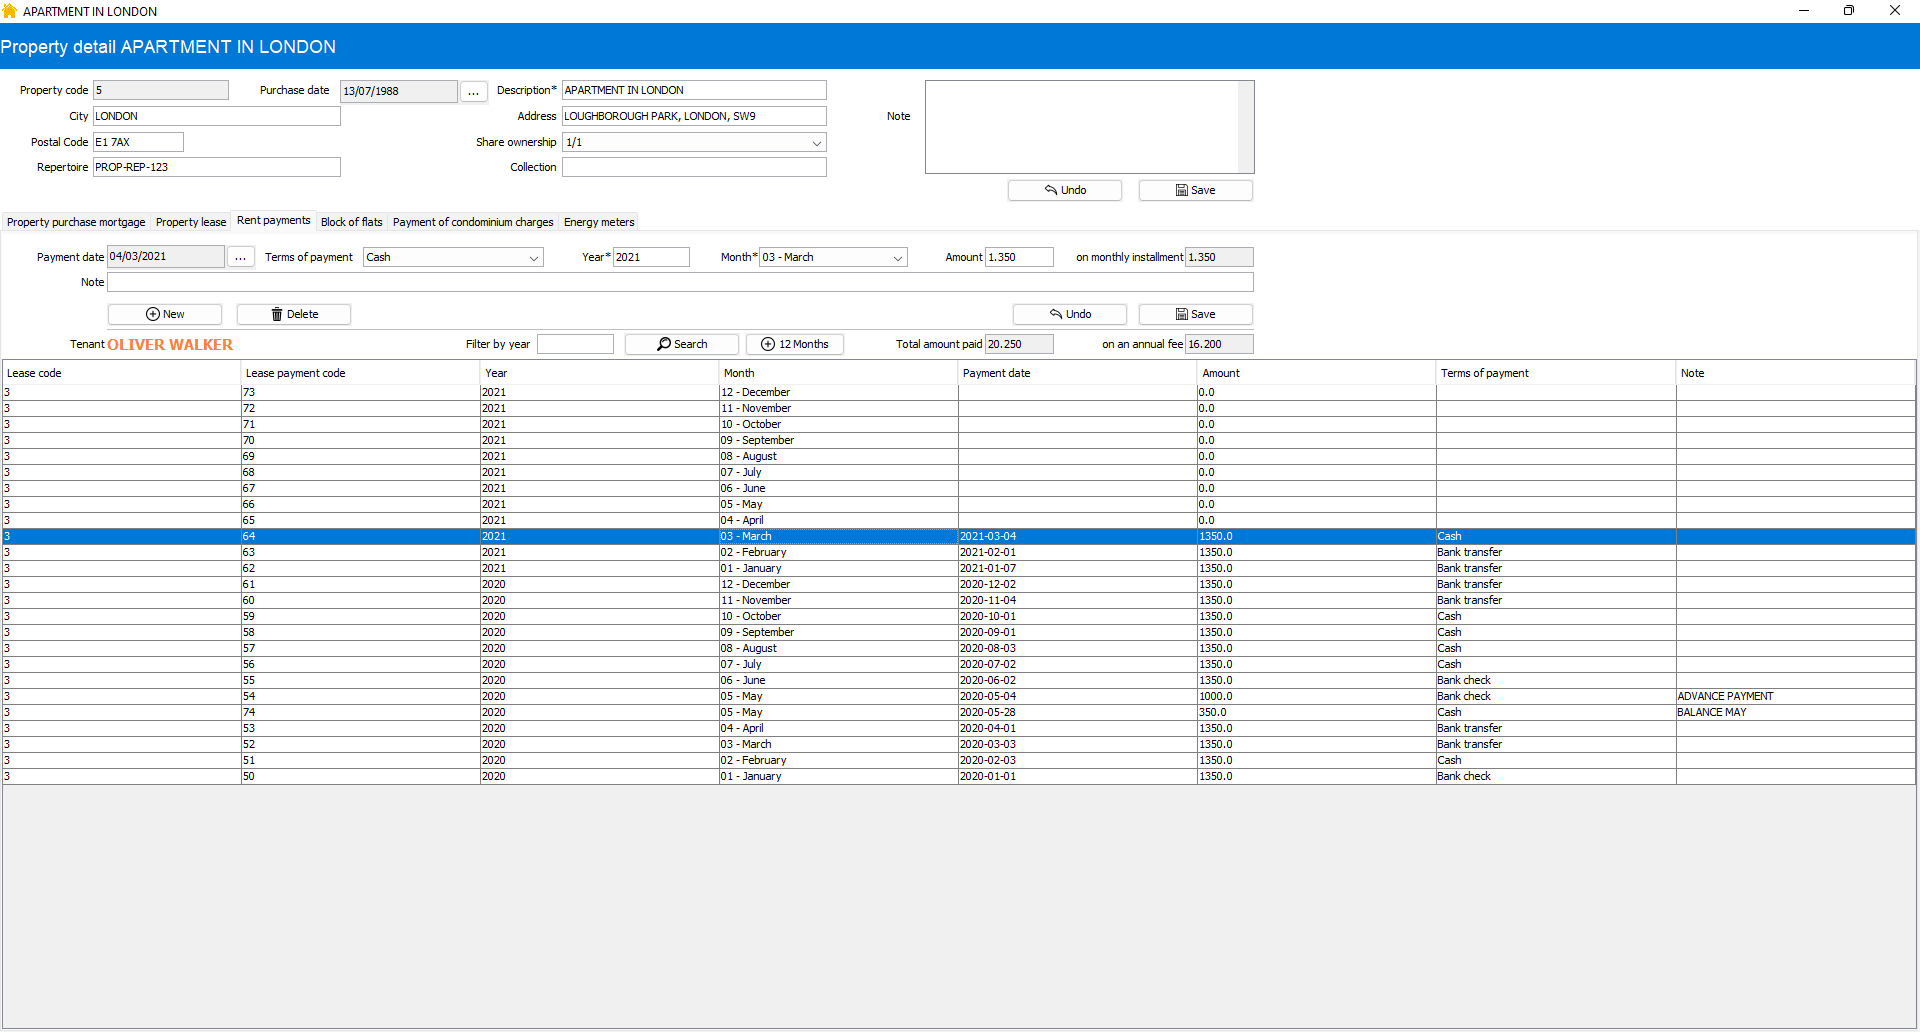1920x1032 pixels.
Task: Switch to the Property lease tab
Action: (191, 222)
